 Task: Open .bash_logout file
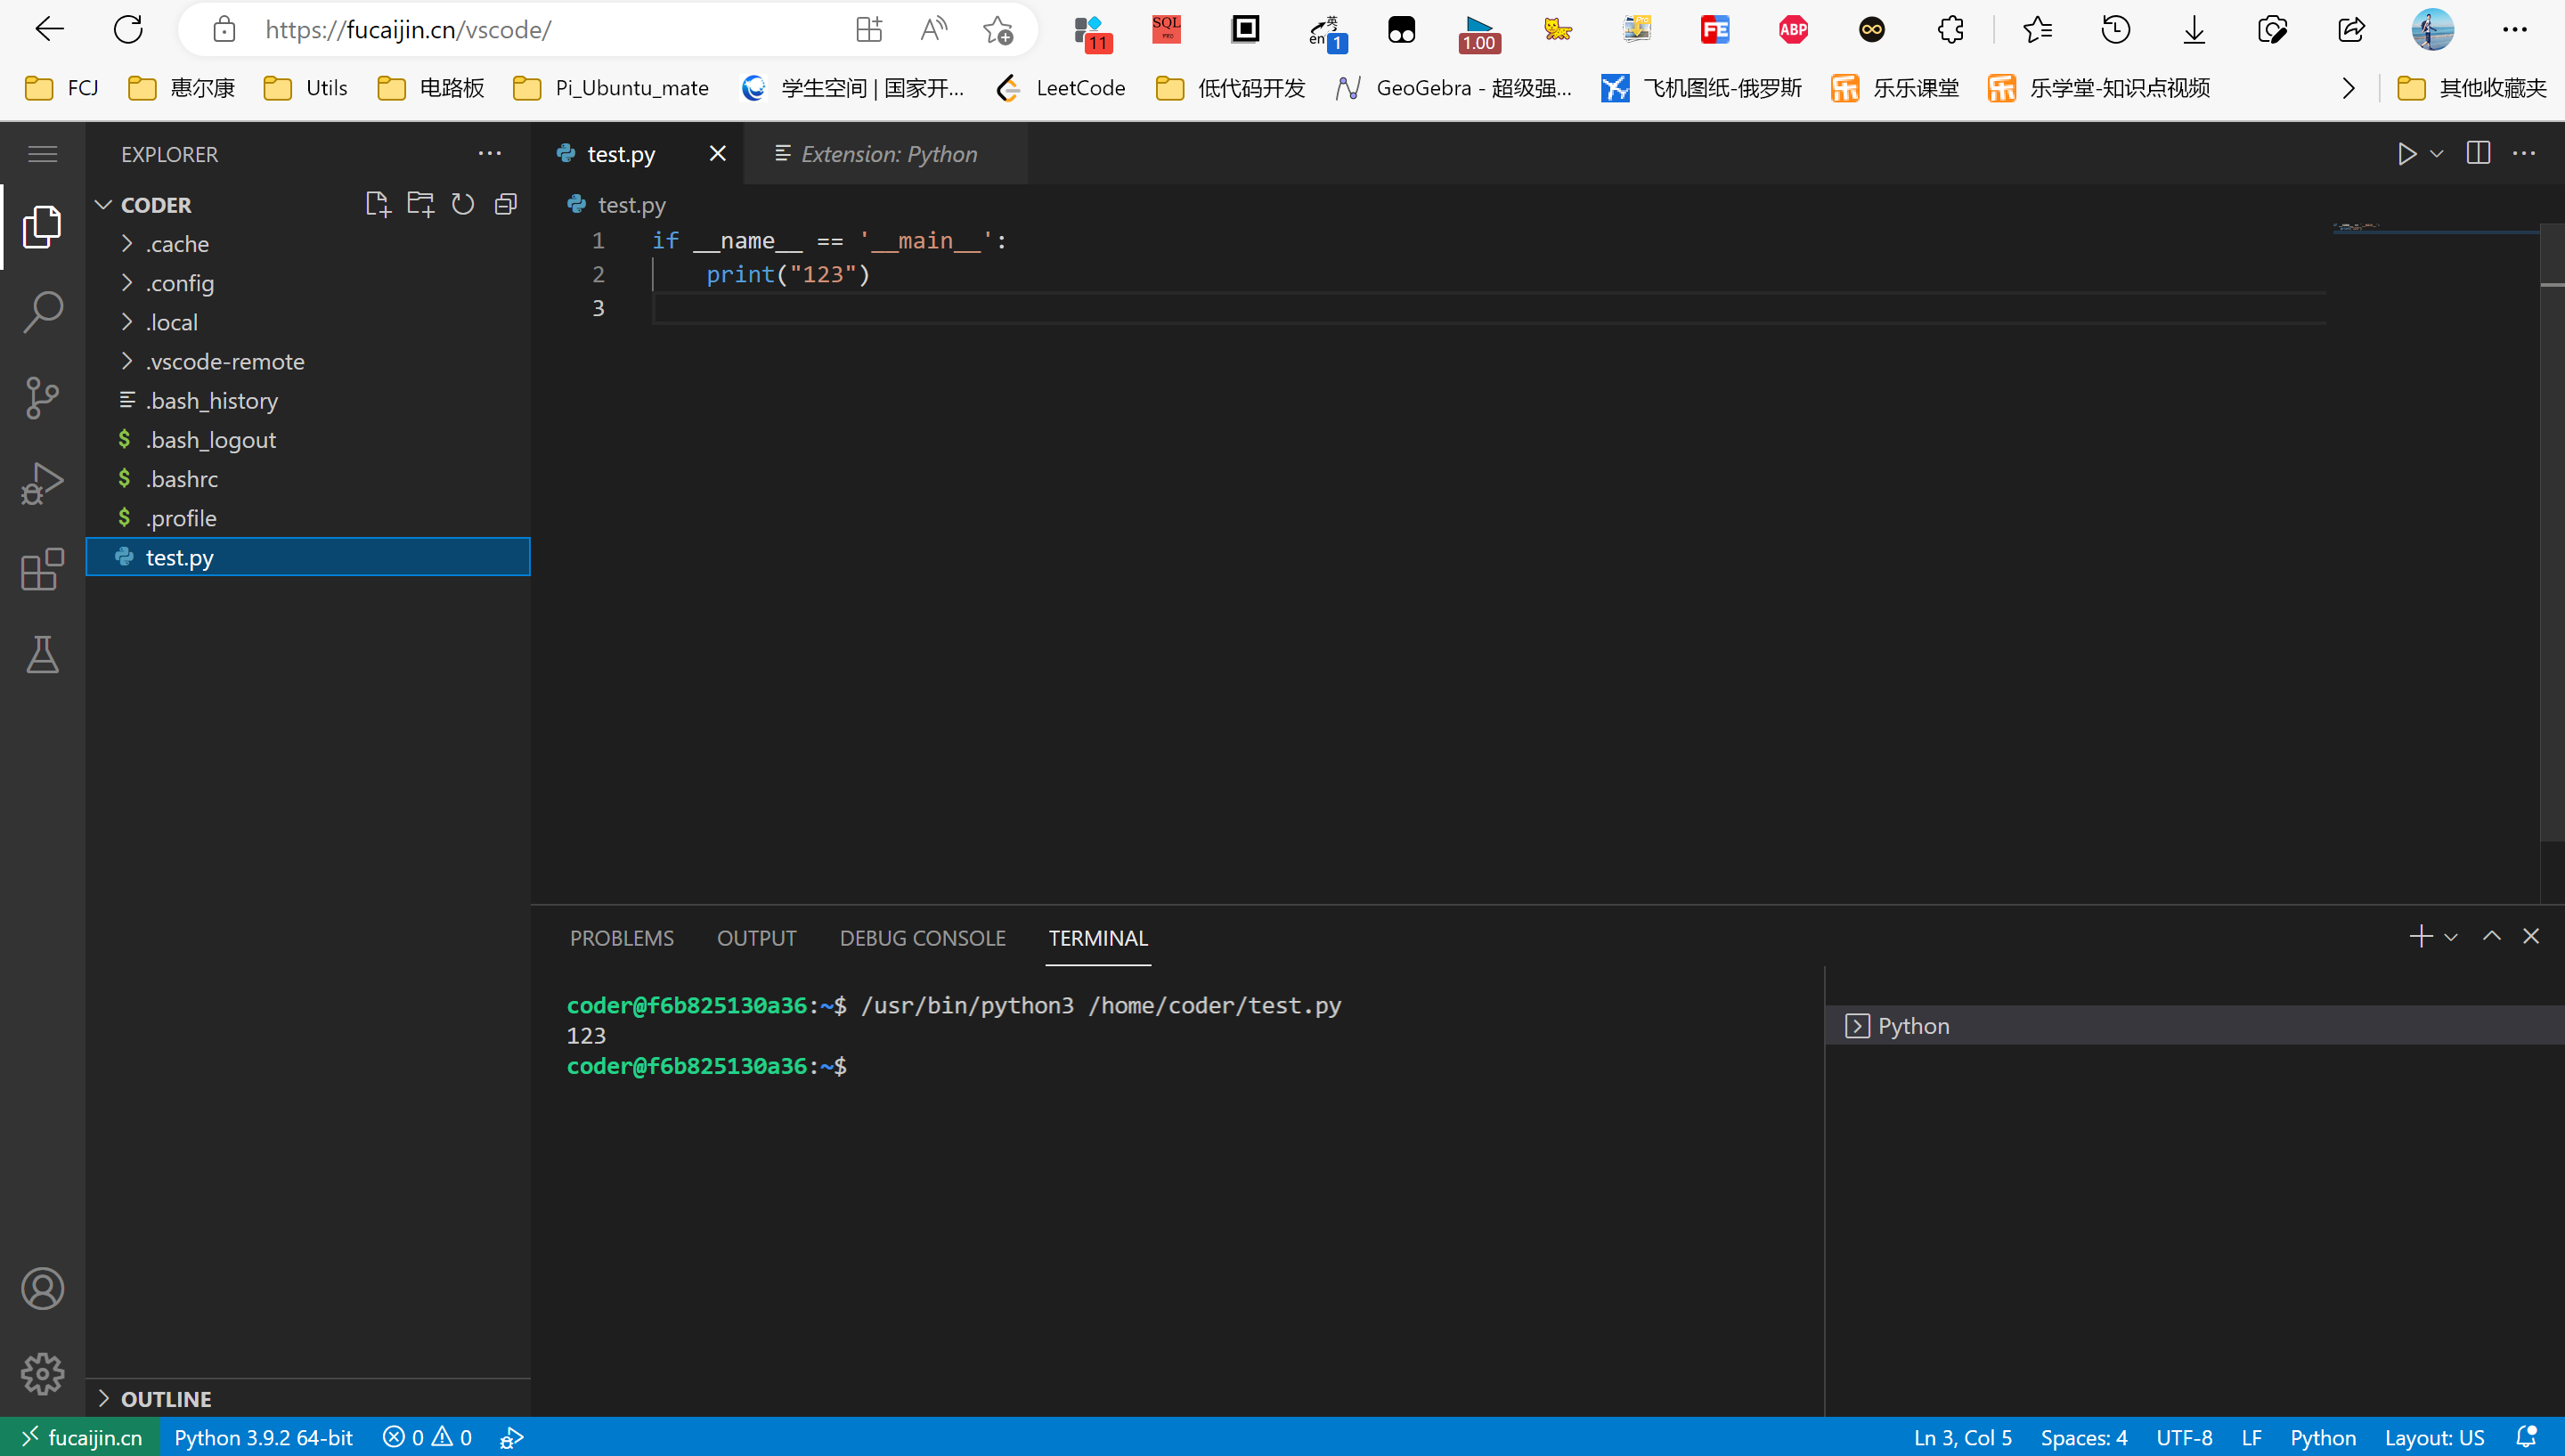click(308, 439)
